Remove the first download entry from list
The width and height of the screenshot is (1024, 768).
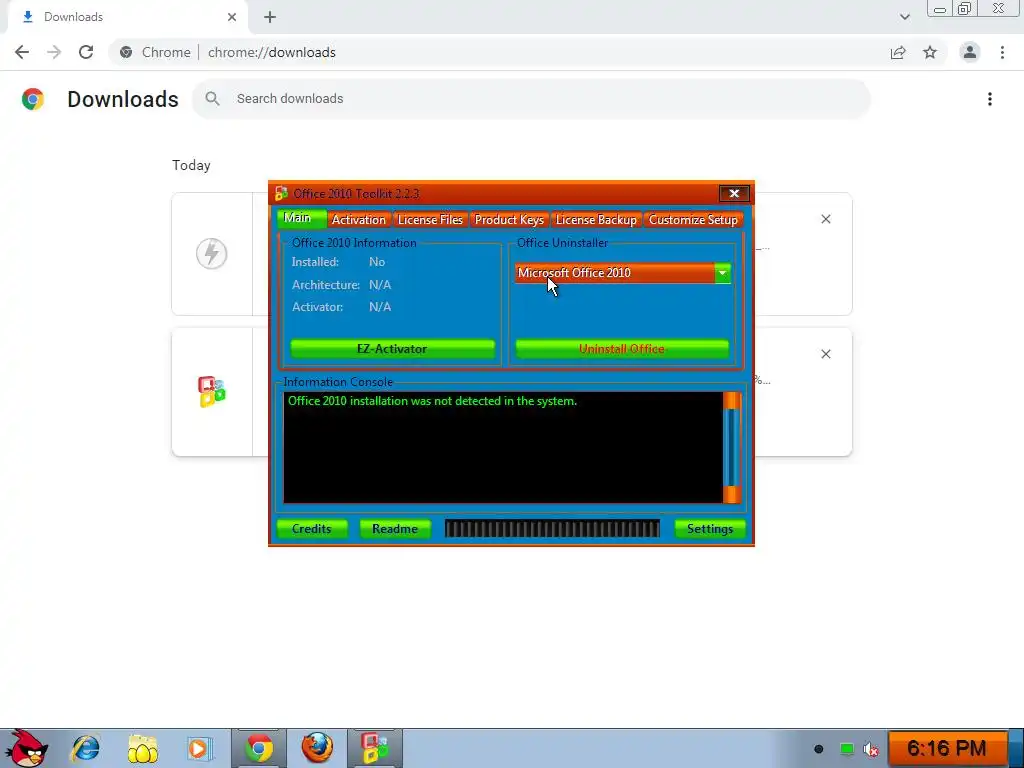[825, 219]
